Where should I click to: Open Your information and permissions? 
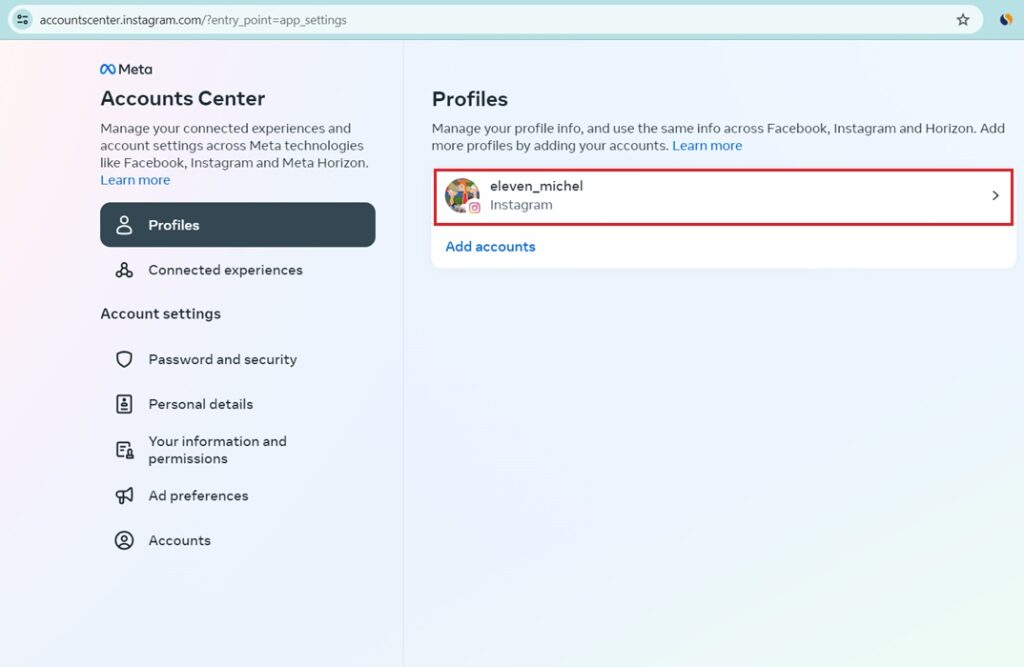click(x=217, y=449)
